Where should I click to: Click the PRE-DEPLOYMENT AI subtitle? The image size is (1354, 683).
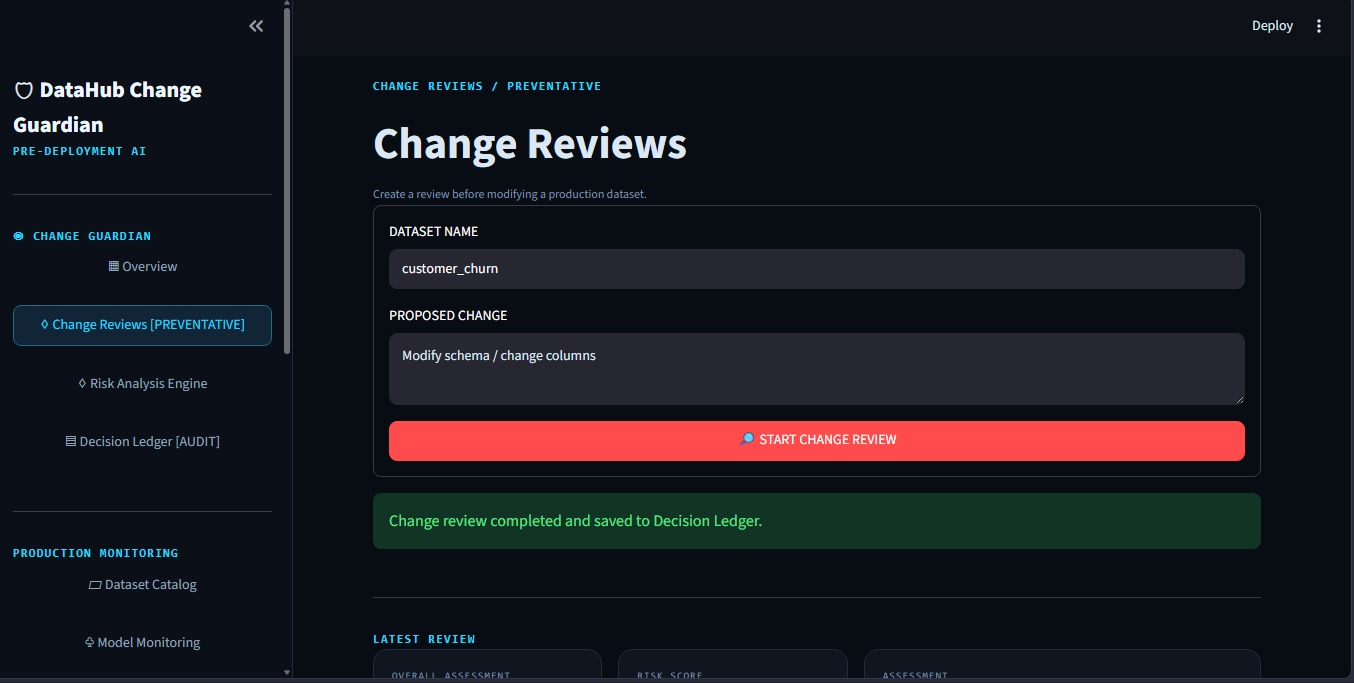80,151
